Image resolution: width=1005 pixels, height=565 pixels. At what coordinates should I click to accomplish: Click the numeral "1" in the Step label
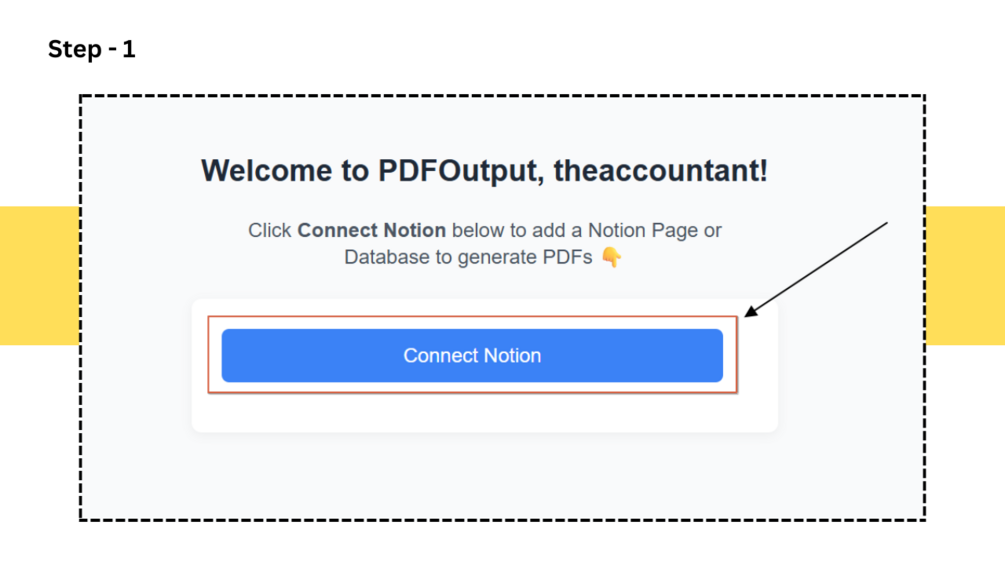tap(129, 49)
